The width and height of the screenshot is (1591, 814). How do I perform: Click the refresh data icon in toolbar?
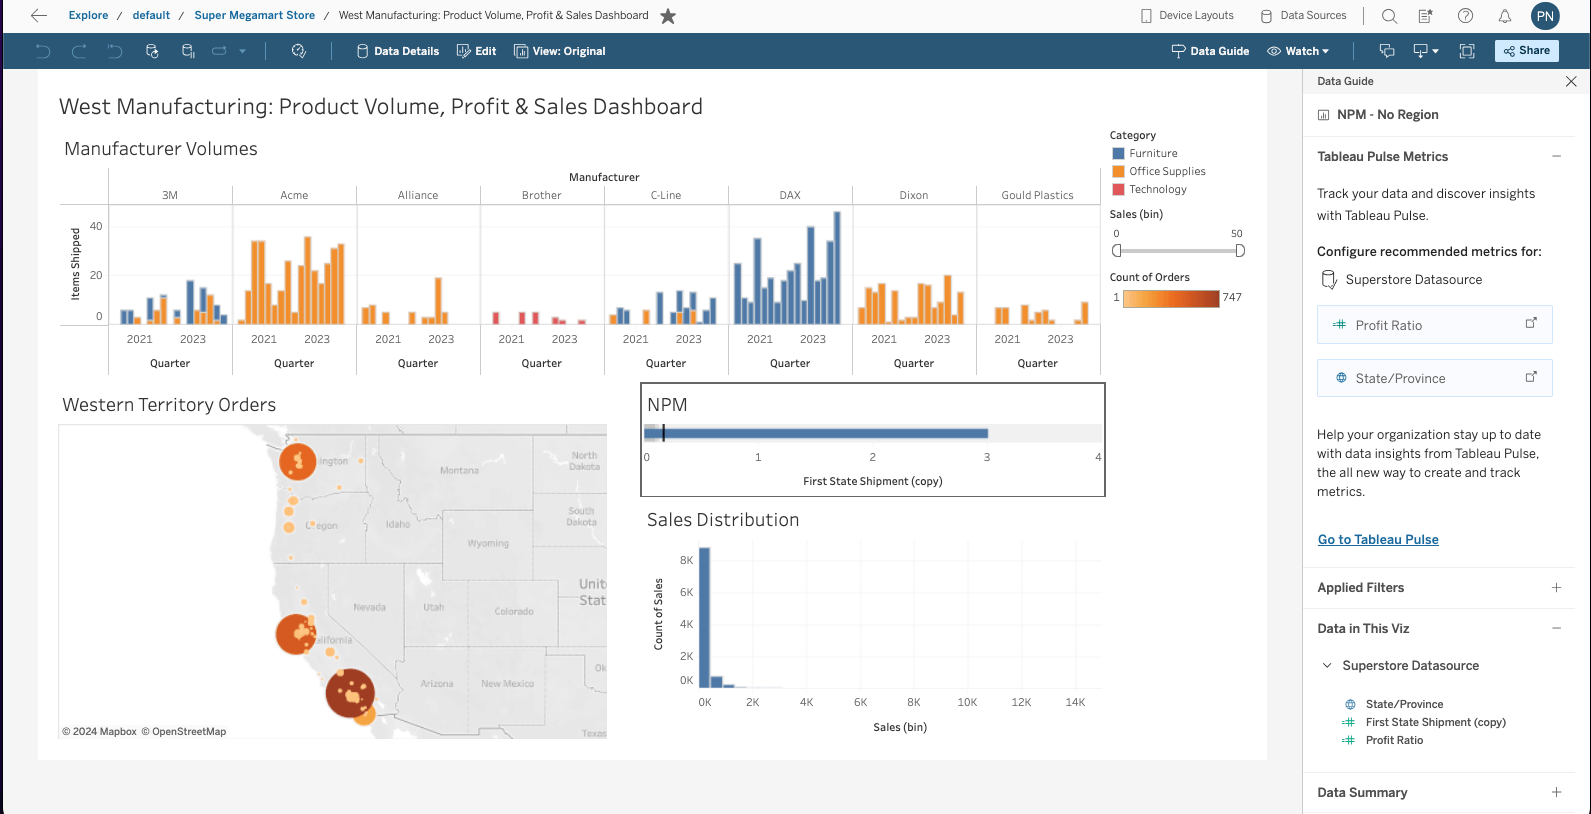click(152, 51)
